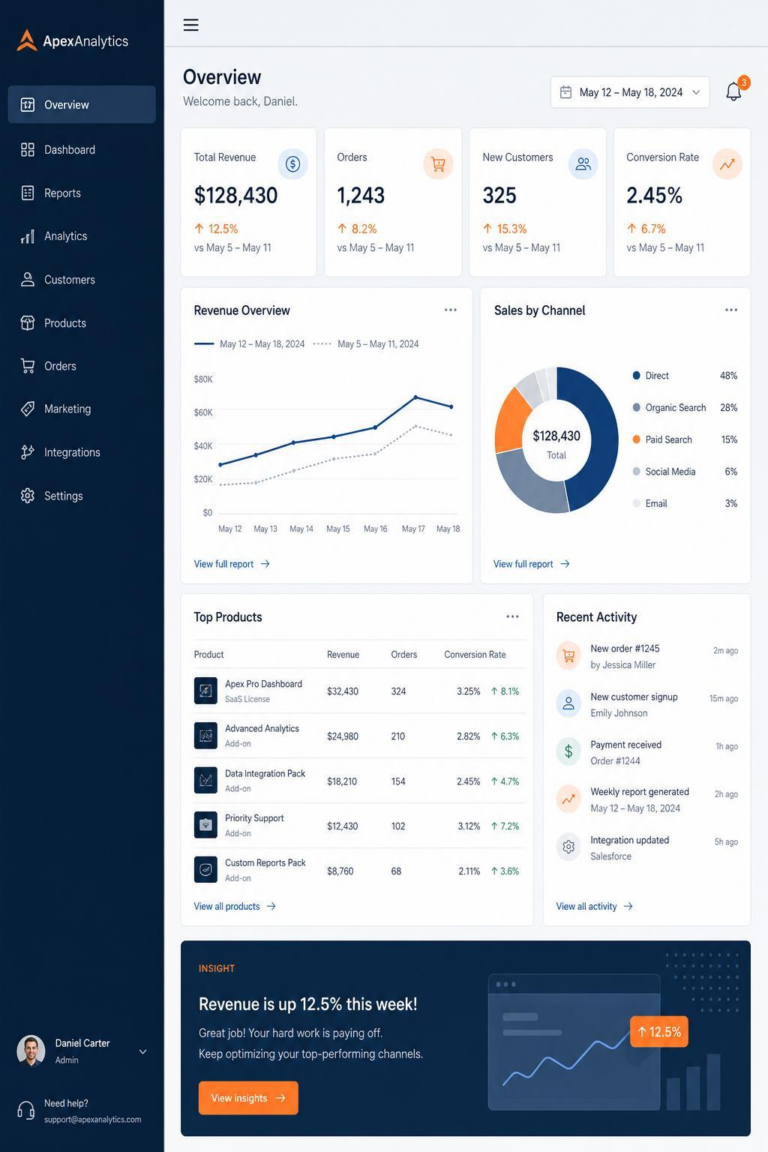Expand the Daniel Carter account chevron

click(x=143, y=1051)
